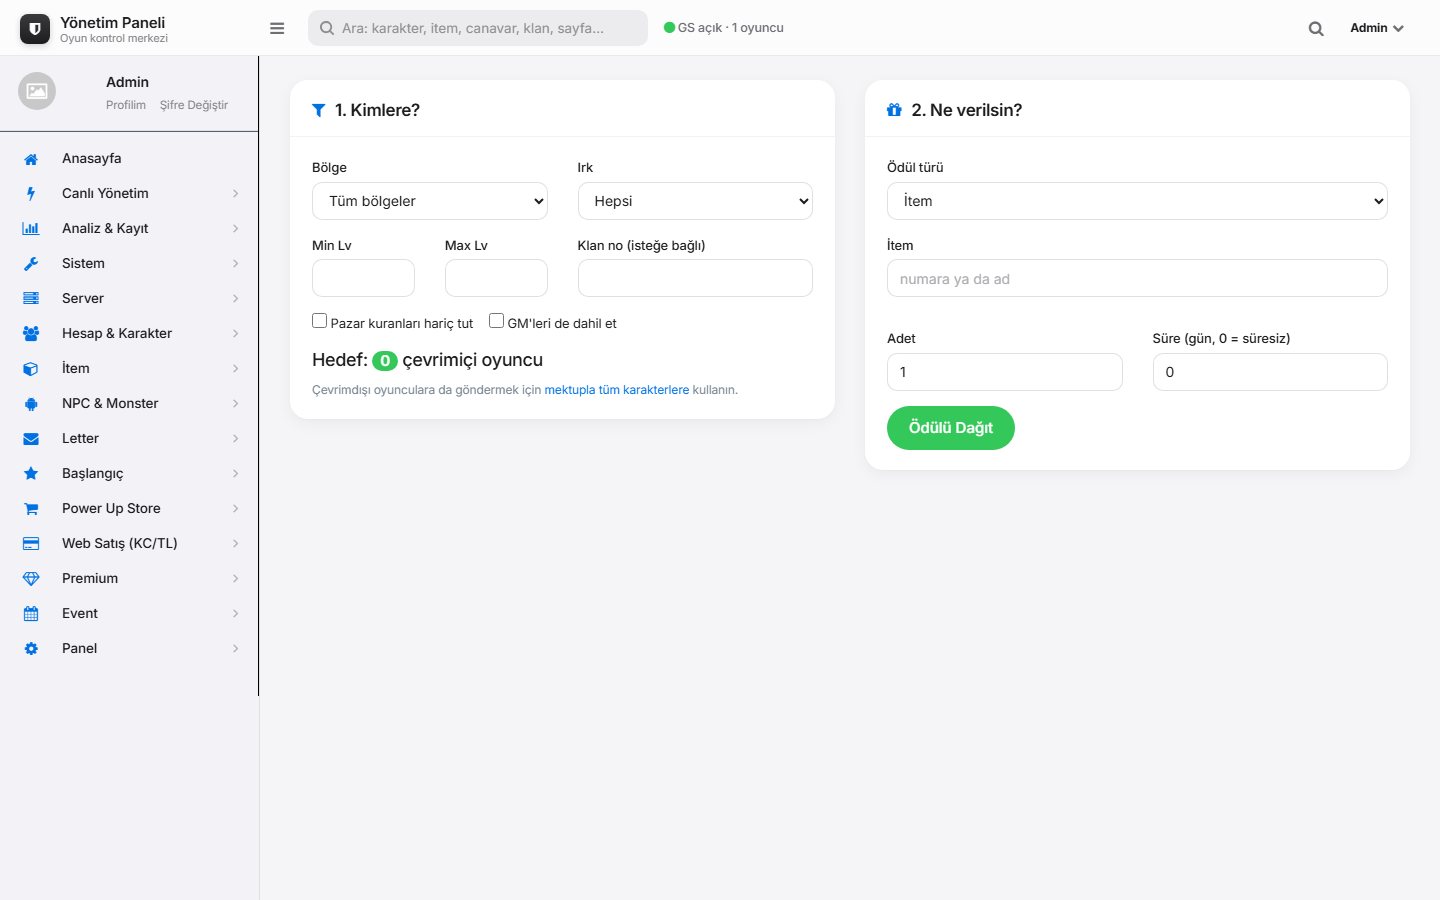This screenshot has width=1440, height=900.
Task: Focus the top search bar field
Action: 478,28
